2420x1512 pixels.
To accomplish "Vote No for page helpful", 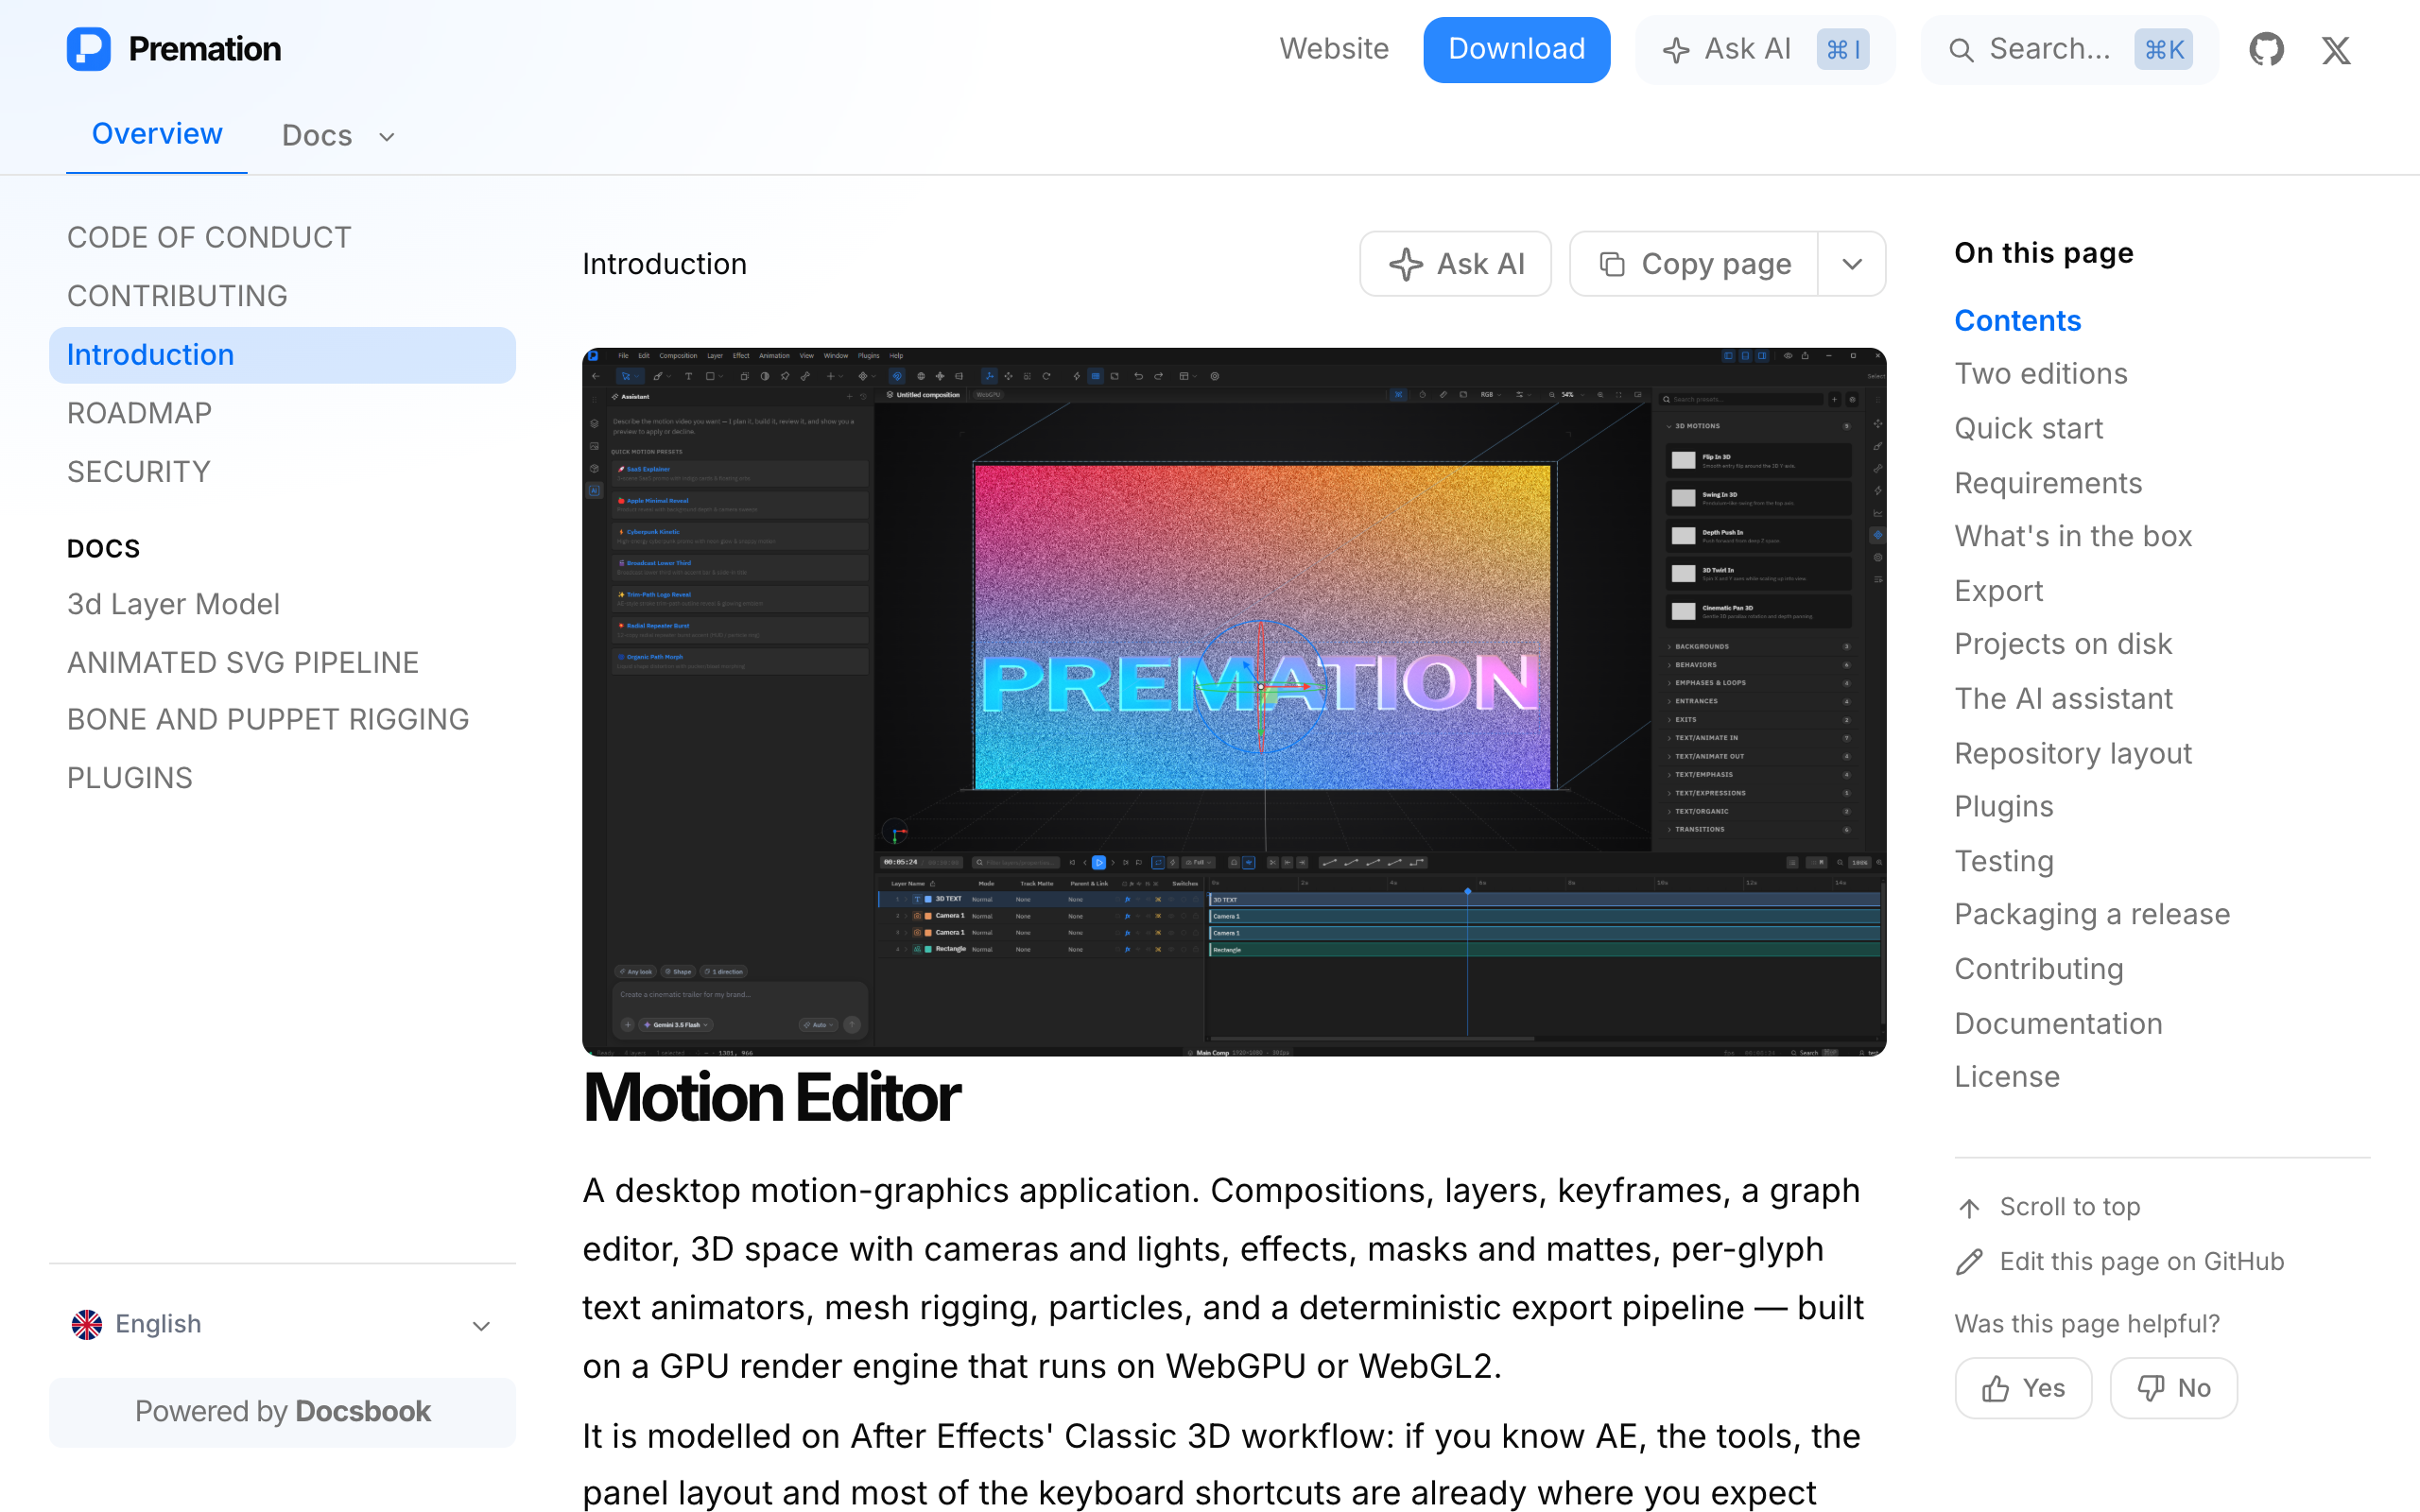I will 2173,1388.
